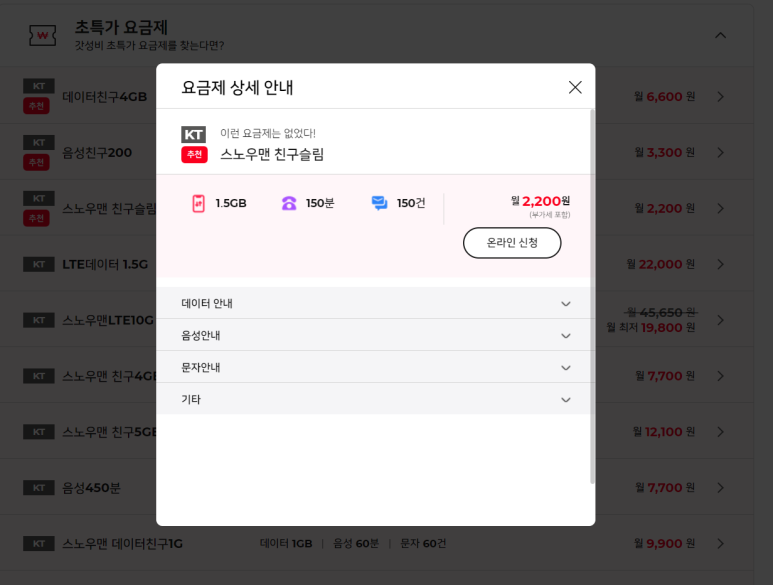The image size is (773, 585).
Task: Click the 월 6,600 원 price
Action: [665, 97]
